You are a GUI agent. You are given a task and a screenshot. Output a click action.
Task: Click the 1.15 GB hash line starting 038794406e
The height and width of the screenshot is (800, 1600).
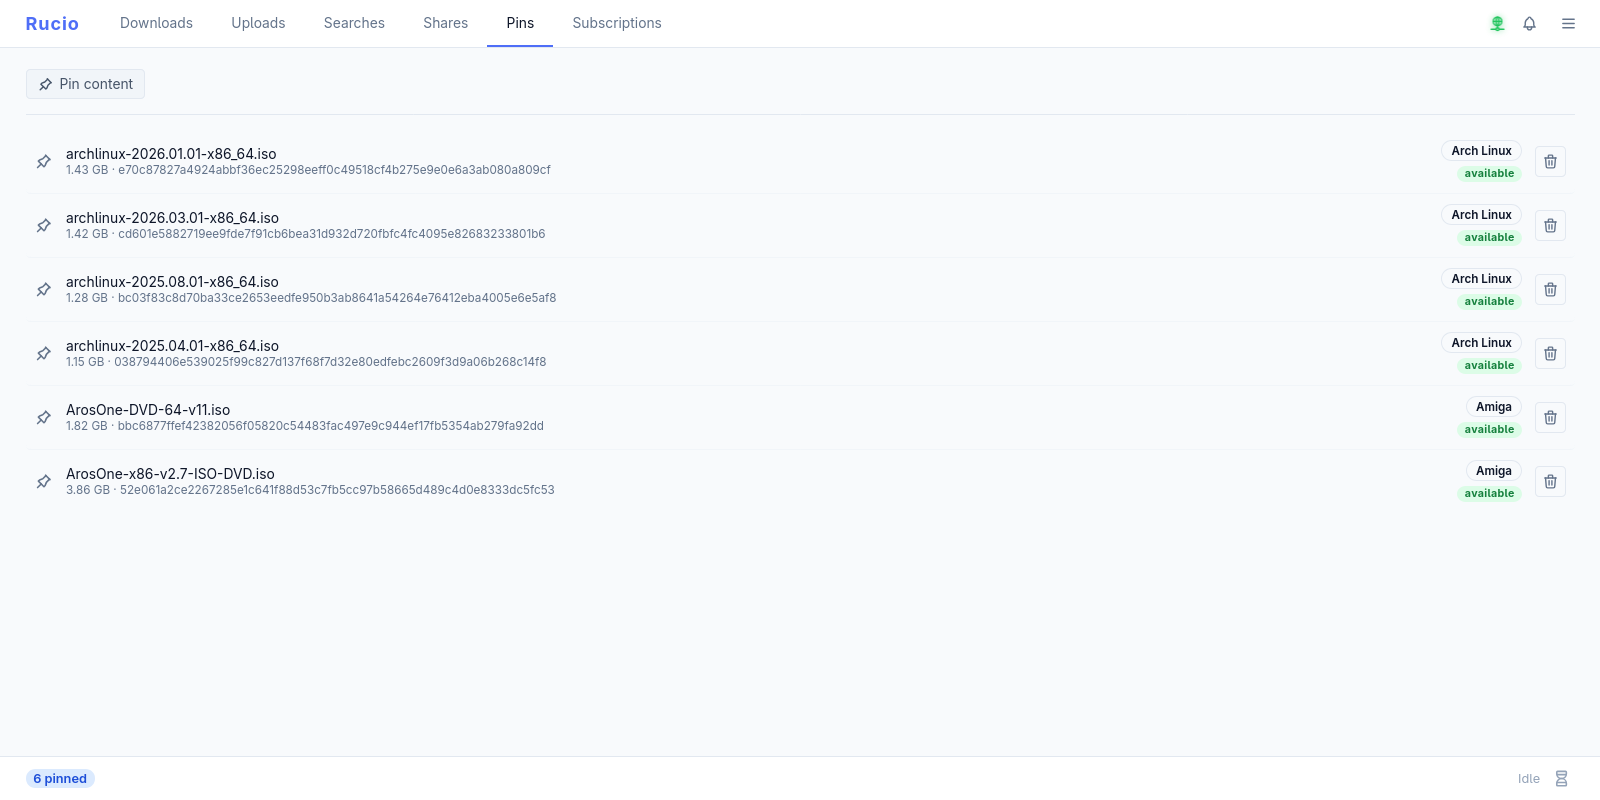(306, 362)
